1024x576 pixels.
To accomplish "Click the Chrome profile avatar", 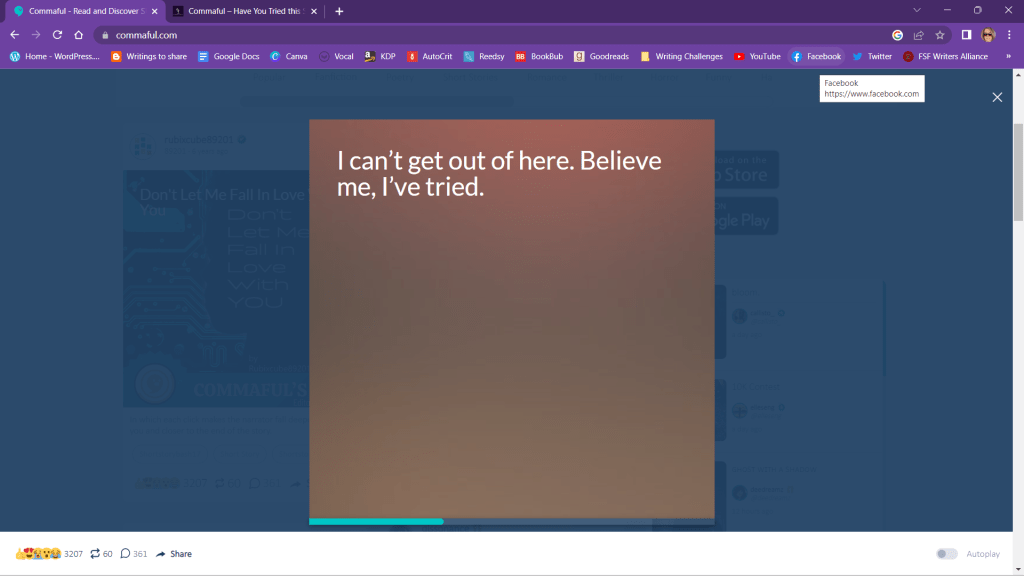I will 988,35.
